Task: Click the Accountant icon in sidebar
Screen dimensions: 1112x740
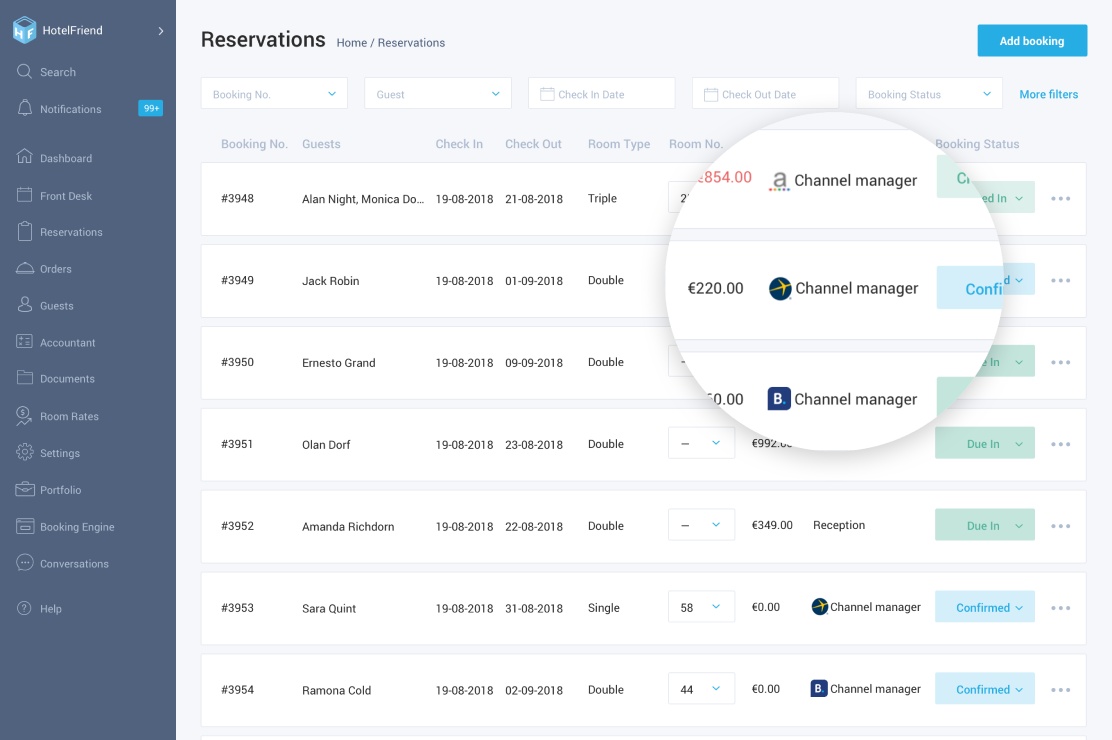Action: point(24,341)
